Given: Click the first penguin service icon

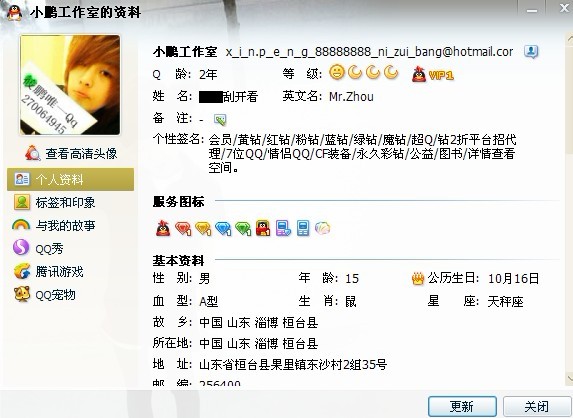Looking at the screenshot, I should point(163,228).
